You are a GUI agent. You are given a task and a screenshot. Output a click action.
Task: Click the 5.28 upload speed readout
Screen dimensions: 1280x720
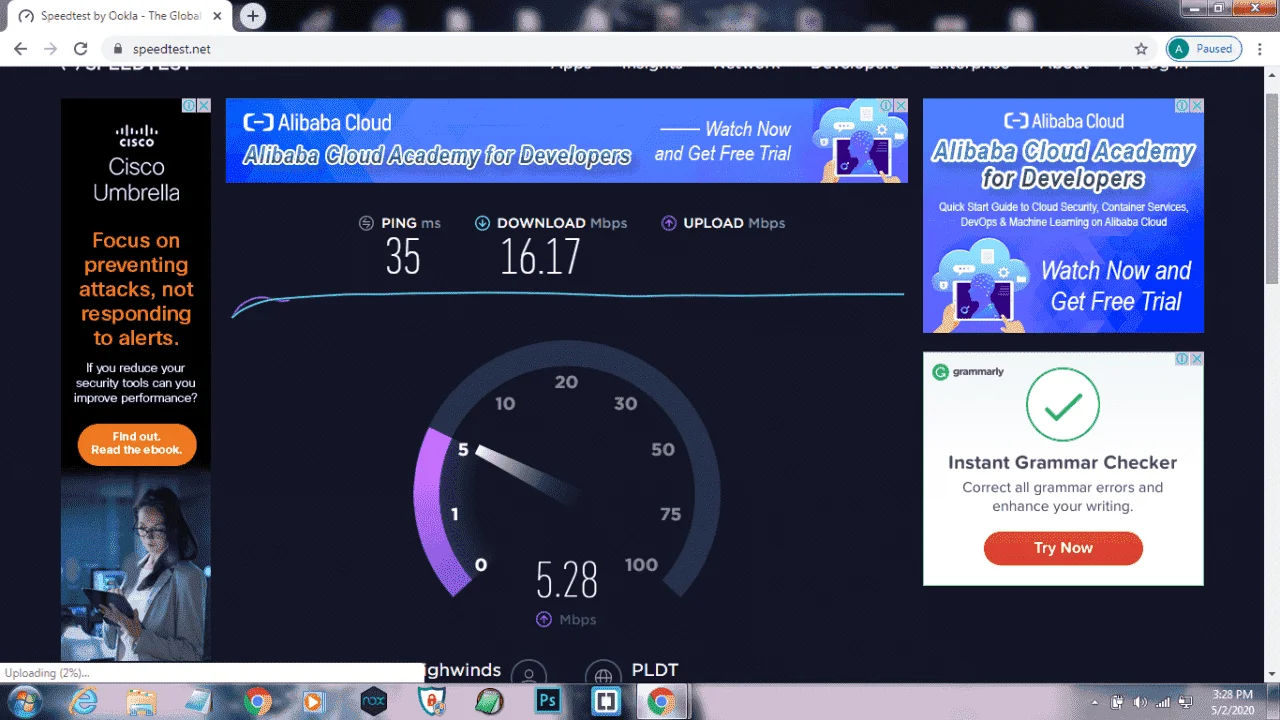[567, 580]
